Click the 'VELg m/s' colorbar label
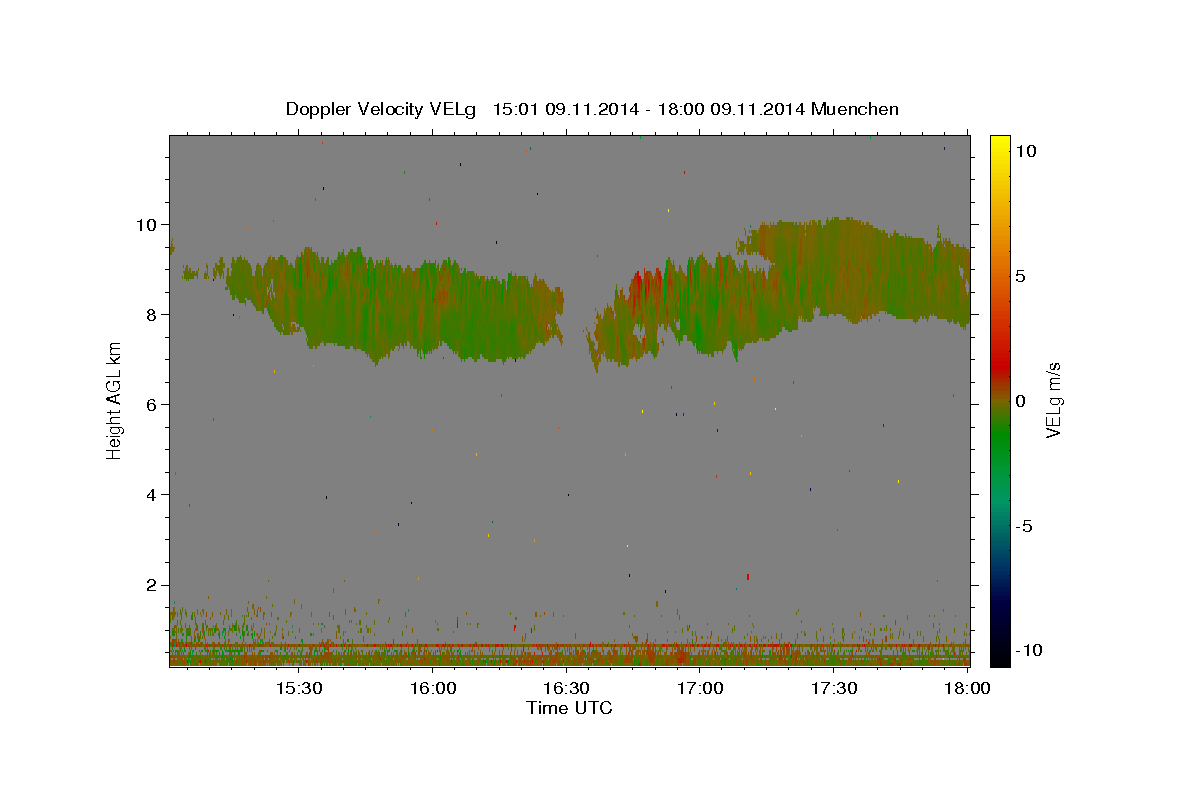This screenshot has width=1200, height=800. click(x=1053, y=400)
